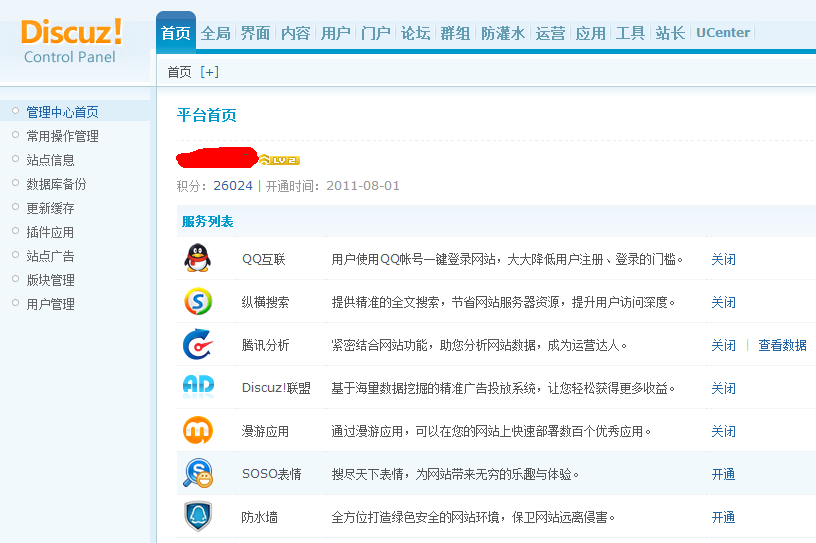816x543 pixels.
Task: Click 关闭 for 腾讯分析
Action: pyautogui.click(x=723, y=345)
